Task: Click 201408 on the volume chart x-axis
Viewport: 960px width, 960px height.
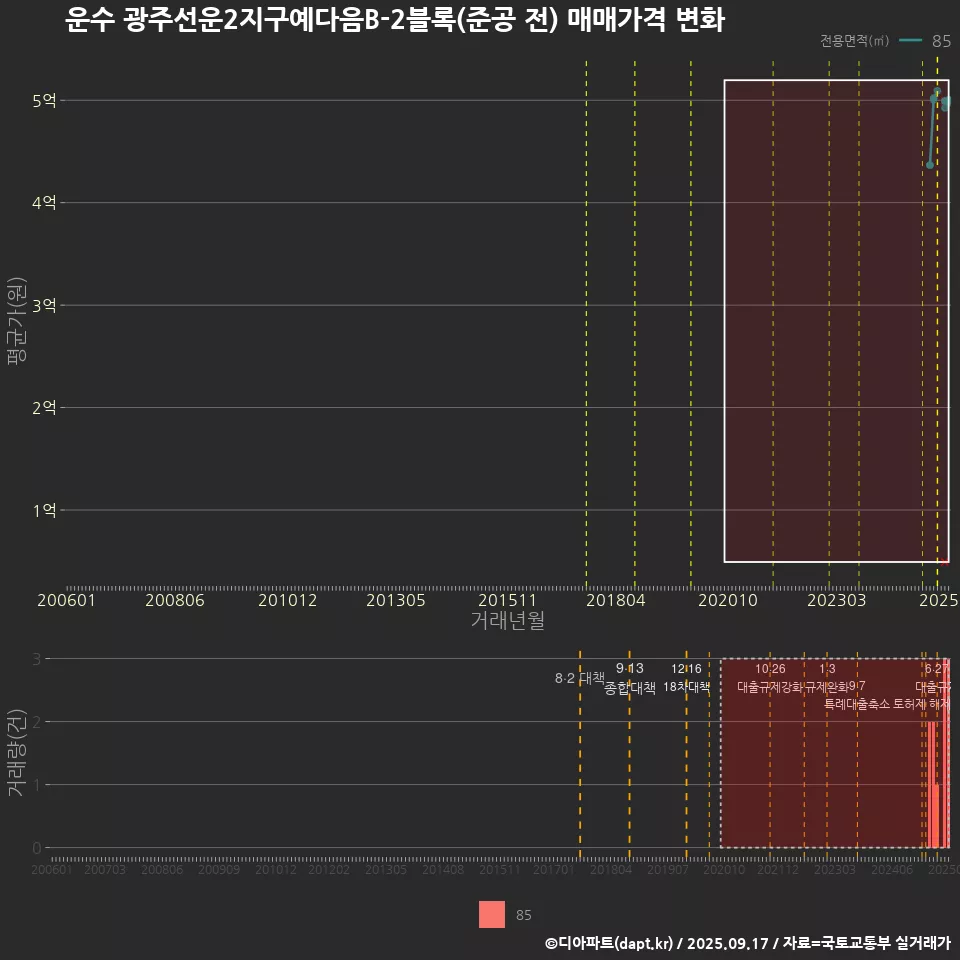Action: (443, 869)
